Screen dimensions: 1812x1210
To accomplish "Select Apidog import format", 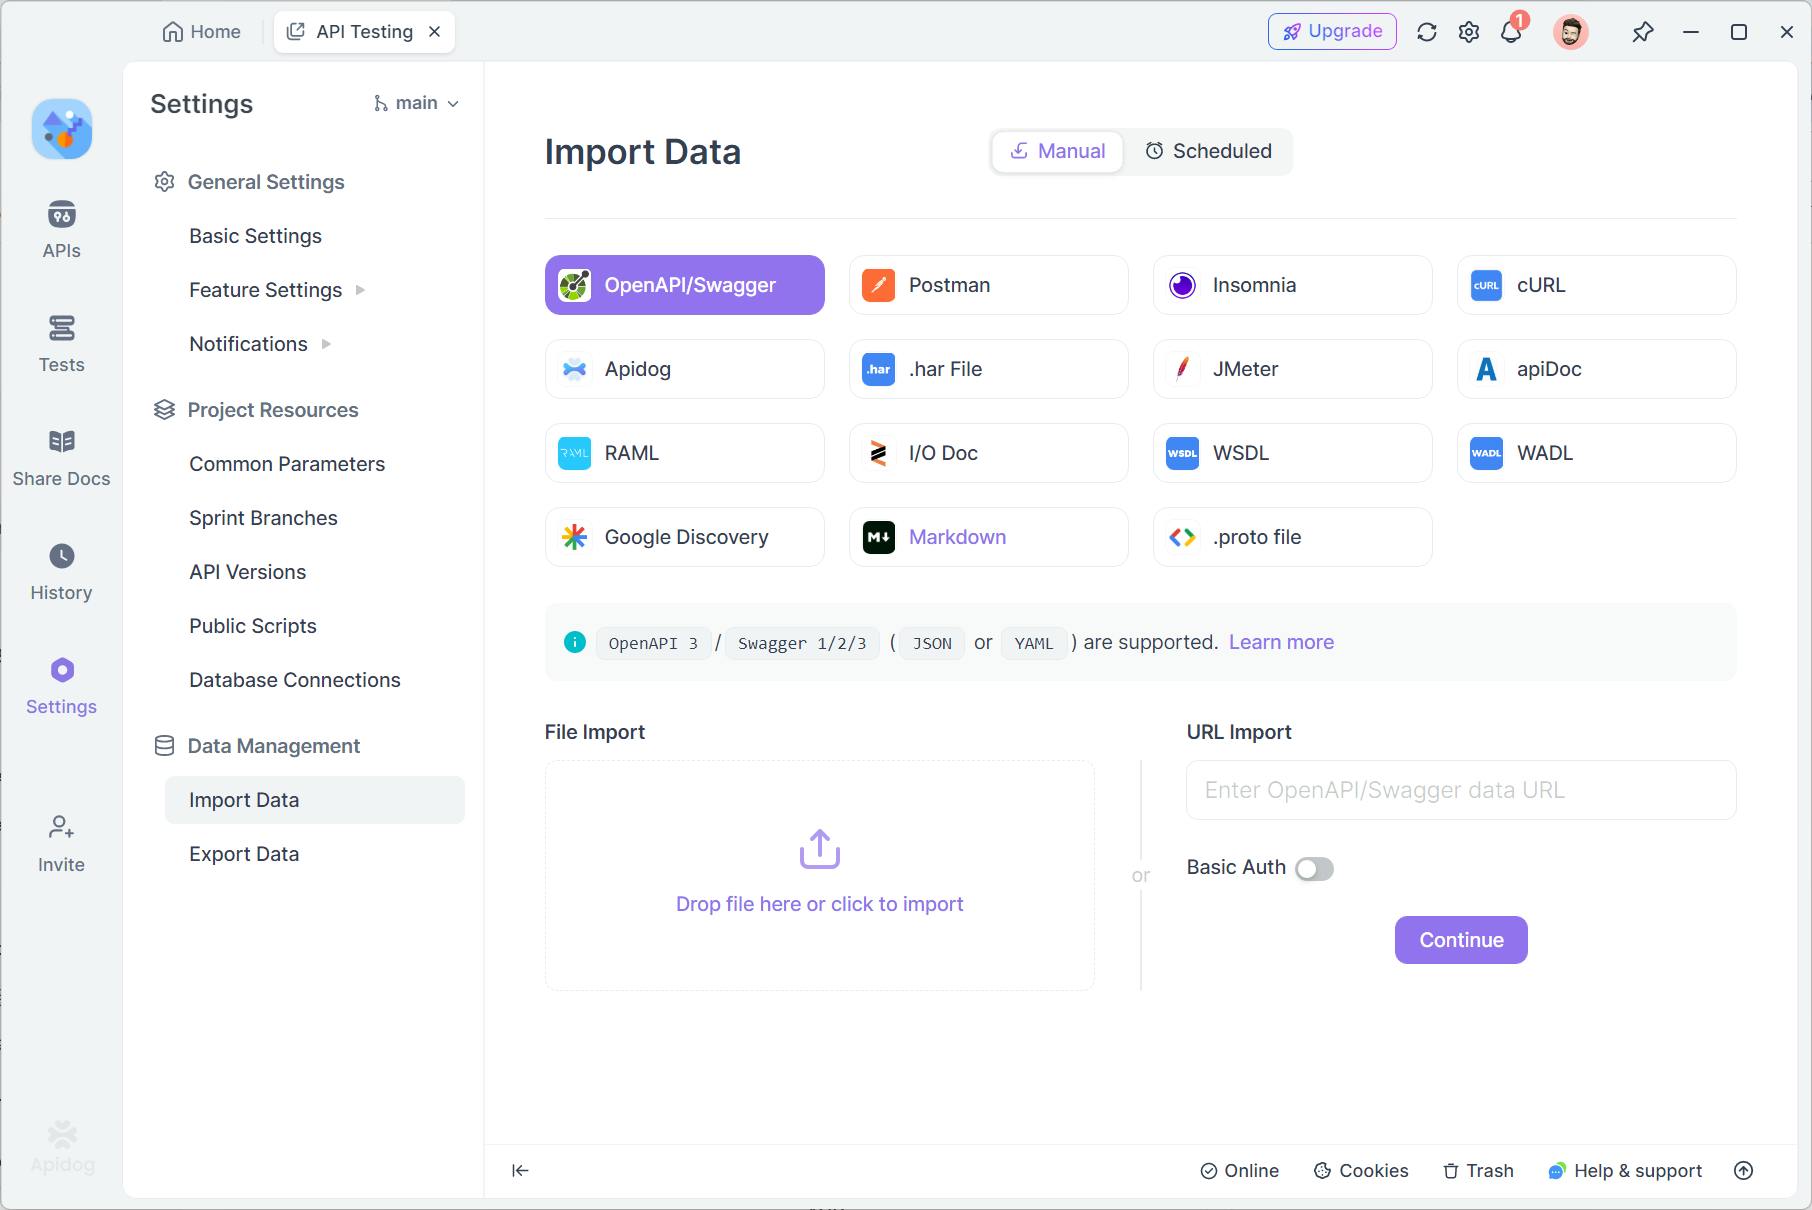I will click(685, 369).
